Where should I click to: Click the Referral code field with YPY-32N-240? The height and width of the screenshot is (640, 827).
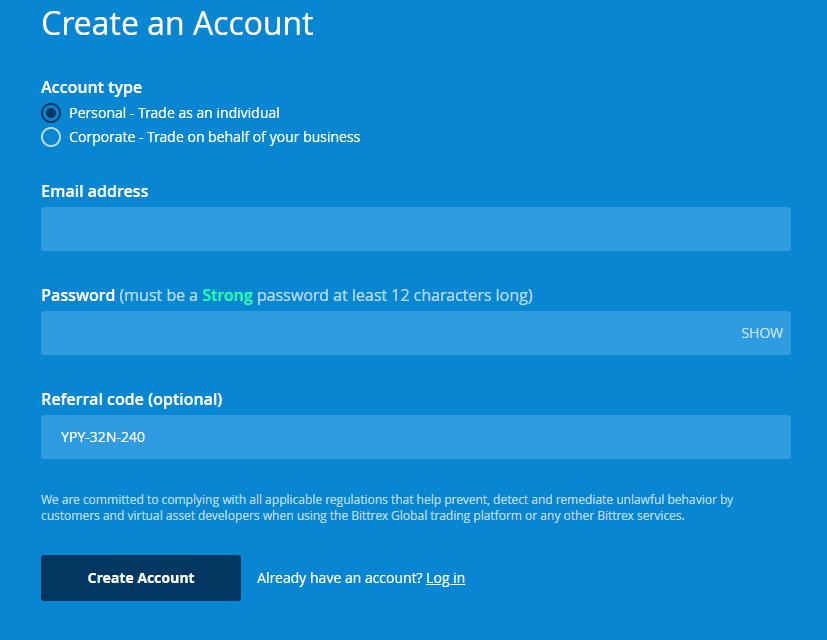pos(416,437)
